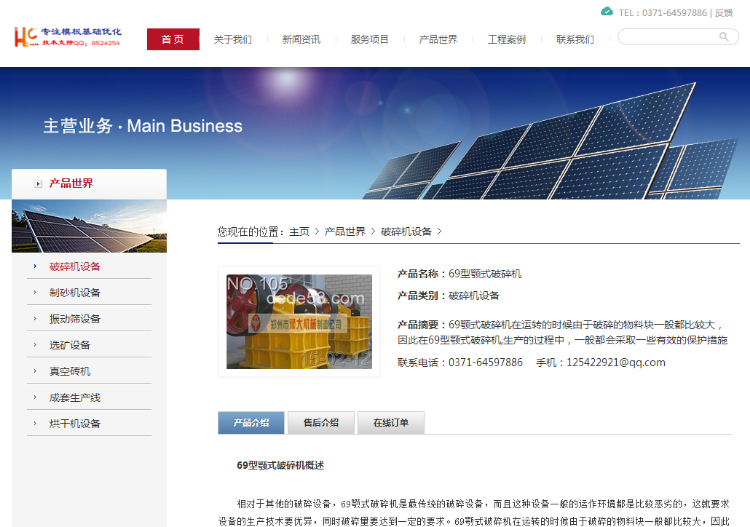
Task: Click the bullet arrow next to 真空砖机
Action: (35, 371)
